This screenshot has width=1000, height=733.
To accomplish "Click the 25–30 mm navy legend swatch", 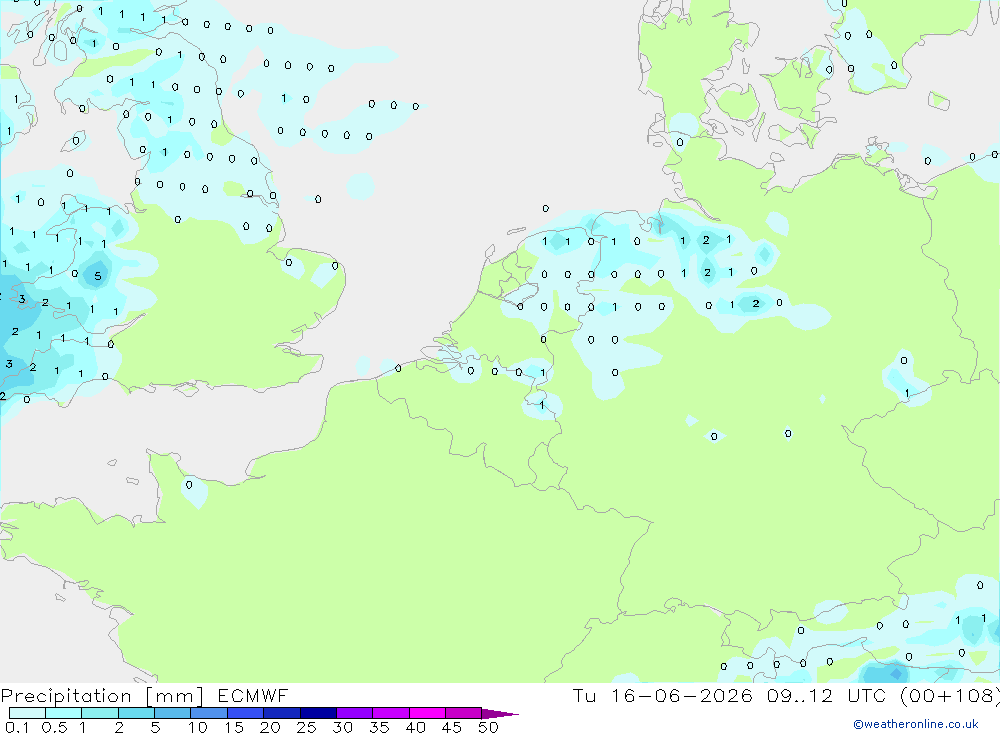I will click(x=318, y=713).
